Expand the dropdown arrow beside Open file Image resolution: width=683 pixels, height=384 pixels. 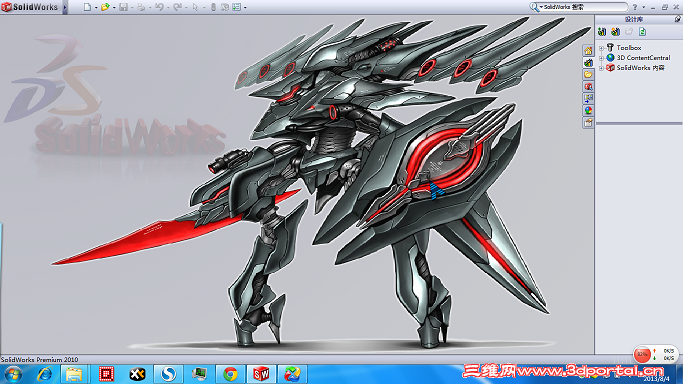coord(114,7)
